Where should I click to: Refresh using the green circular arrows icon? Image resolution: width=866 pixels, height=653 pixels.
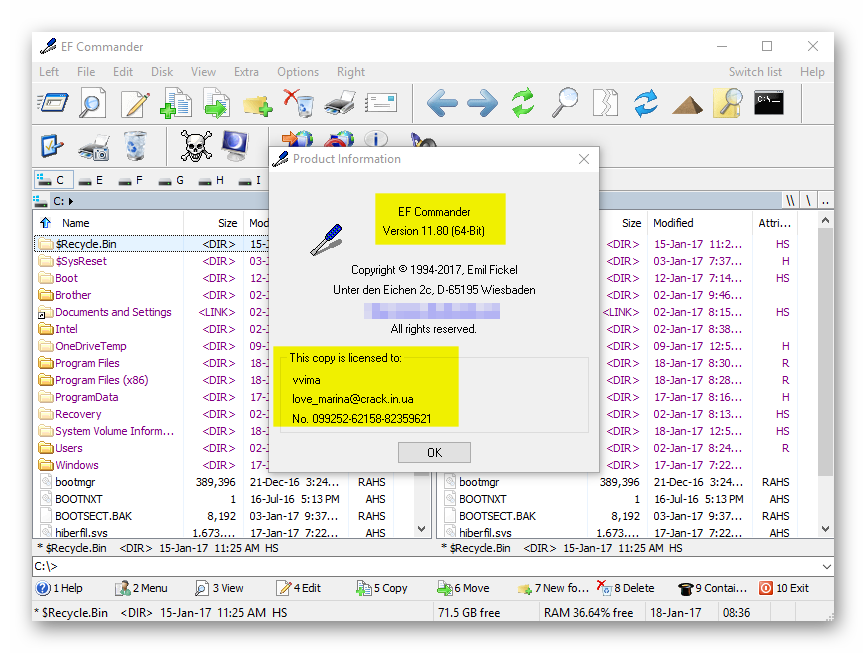(523, 103)
